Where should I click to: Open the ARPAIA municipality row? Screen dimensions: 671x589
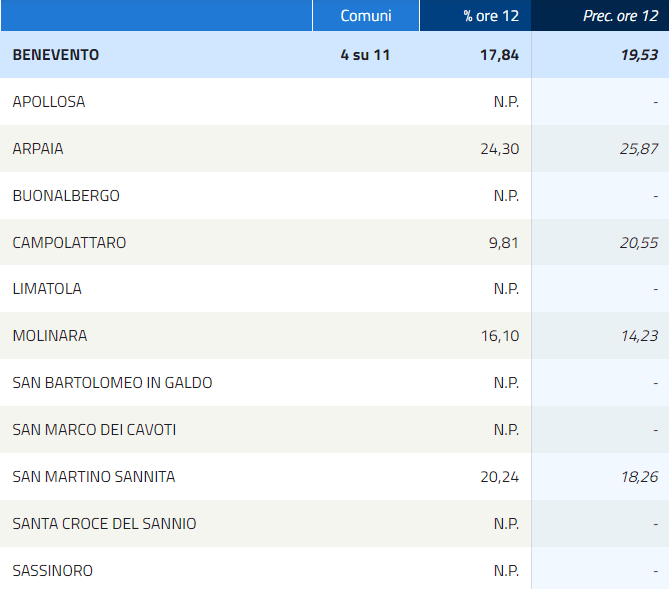(38, 149)
